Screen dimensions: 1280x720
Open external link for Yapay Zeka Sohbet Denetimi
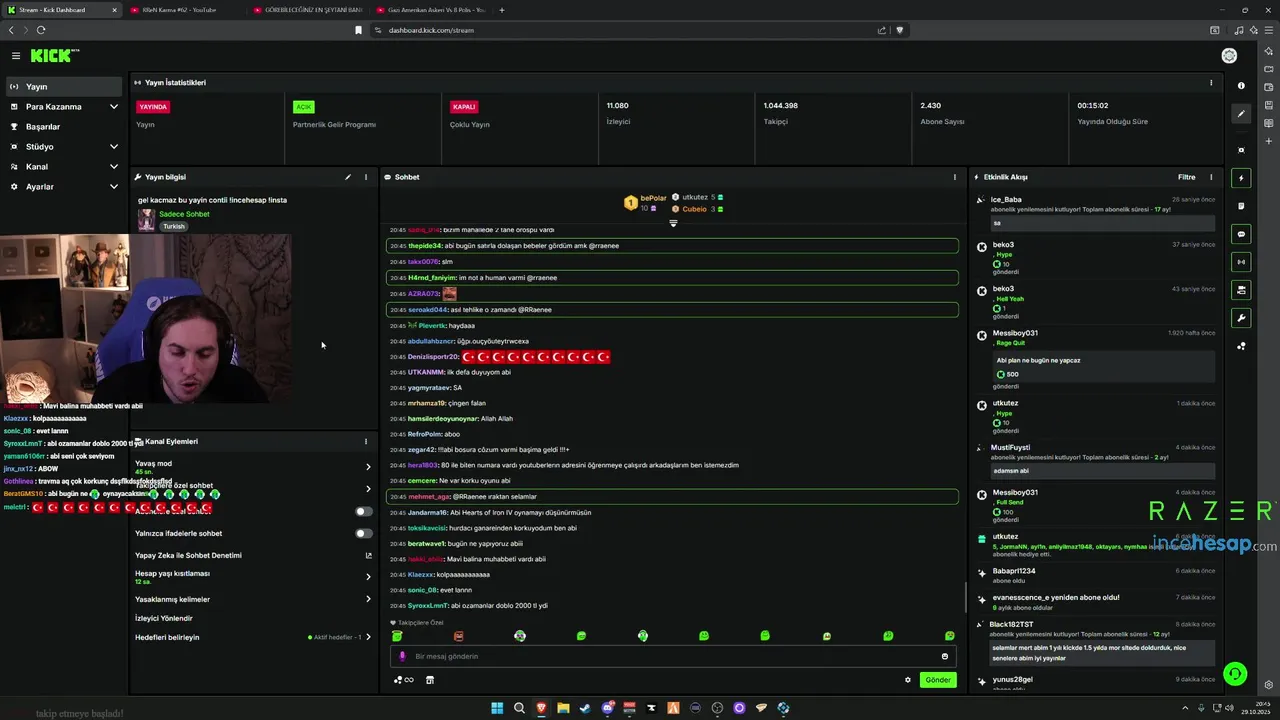(x=368, y=555)
